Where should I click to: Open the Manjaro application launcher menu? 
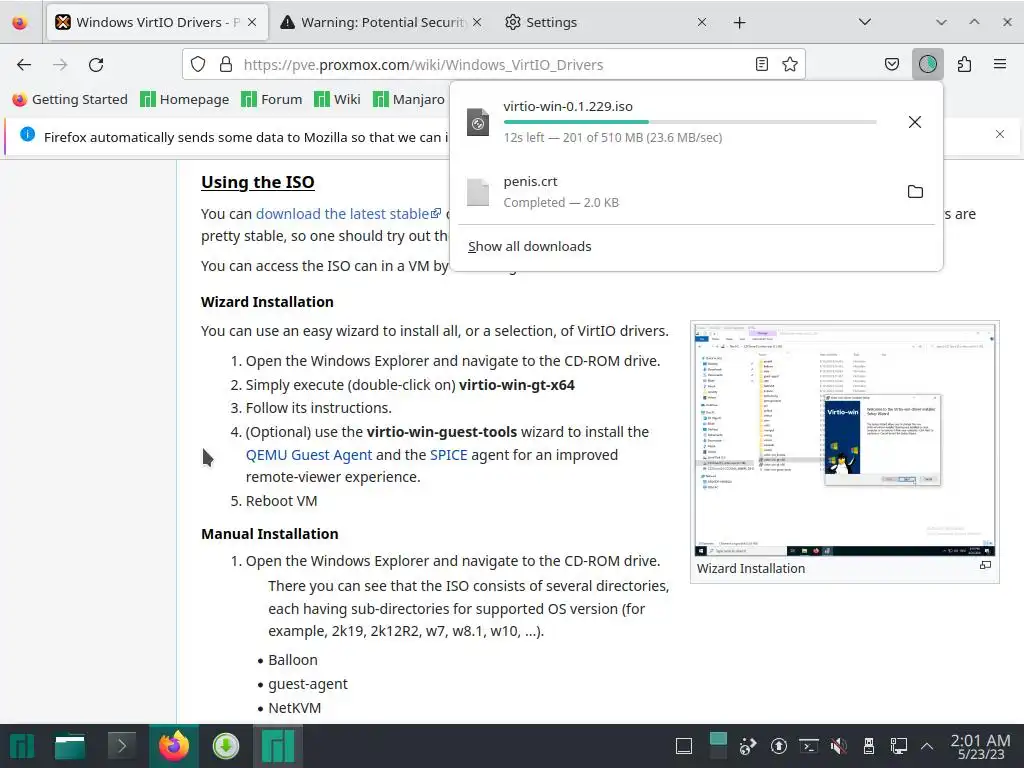click(x=22, y=746)
